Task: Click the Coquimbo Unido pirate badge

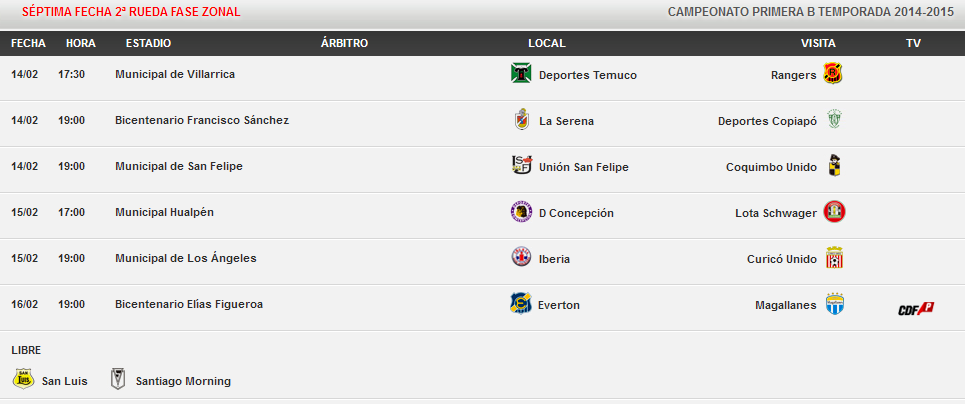Action: (x=834, y=165)
